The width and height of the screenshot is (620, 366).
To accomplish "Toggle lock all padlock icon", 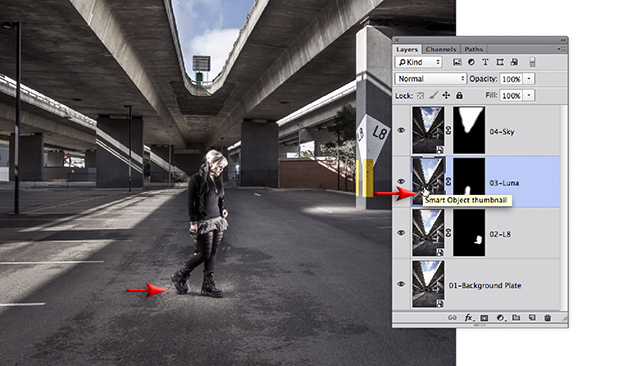I will click(459, 96).
